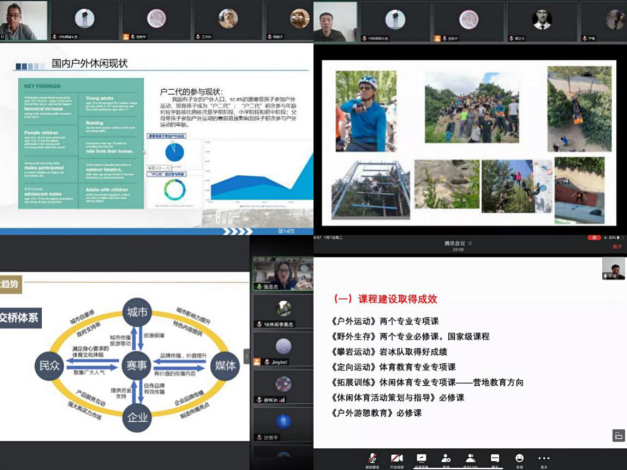This screenshot has height=470, width=627.
Task: Open the emoji reactions icon
Action: coord(519,459)
